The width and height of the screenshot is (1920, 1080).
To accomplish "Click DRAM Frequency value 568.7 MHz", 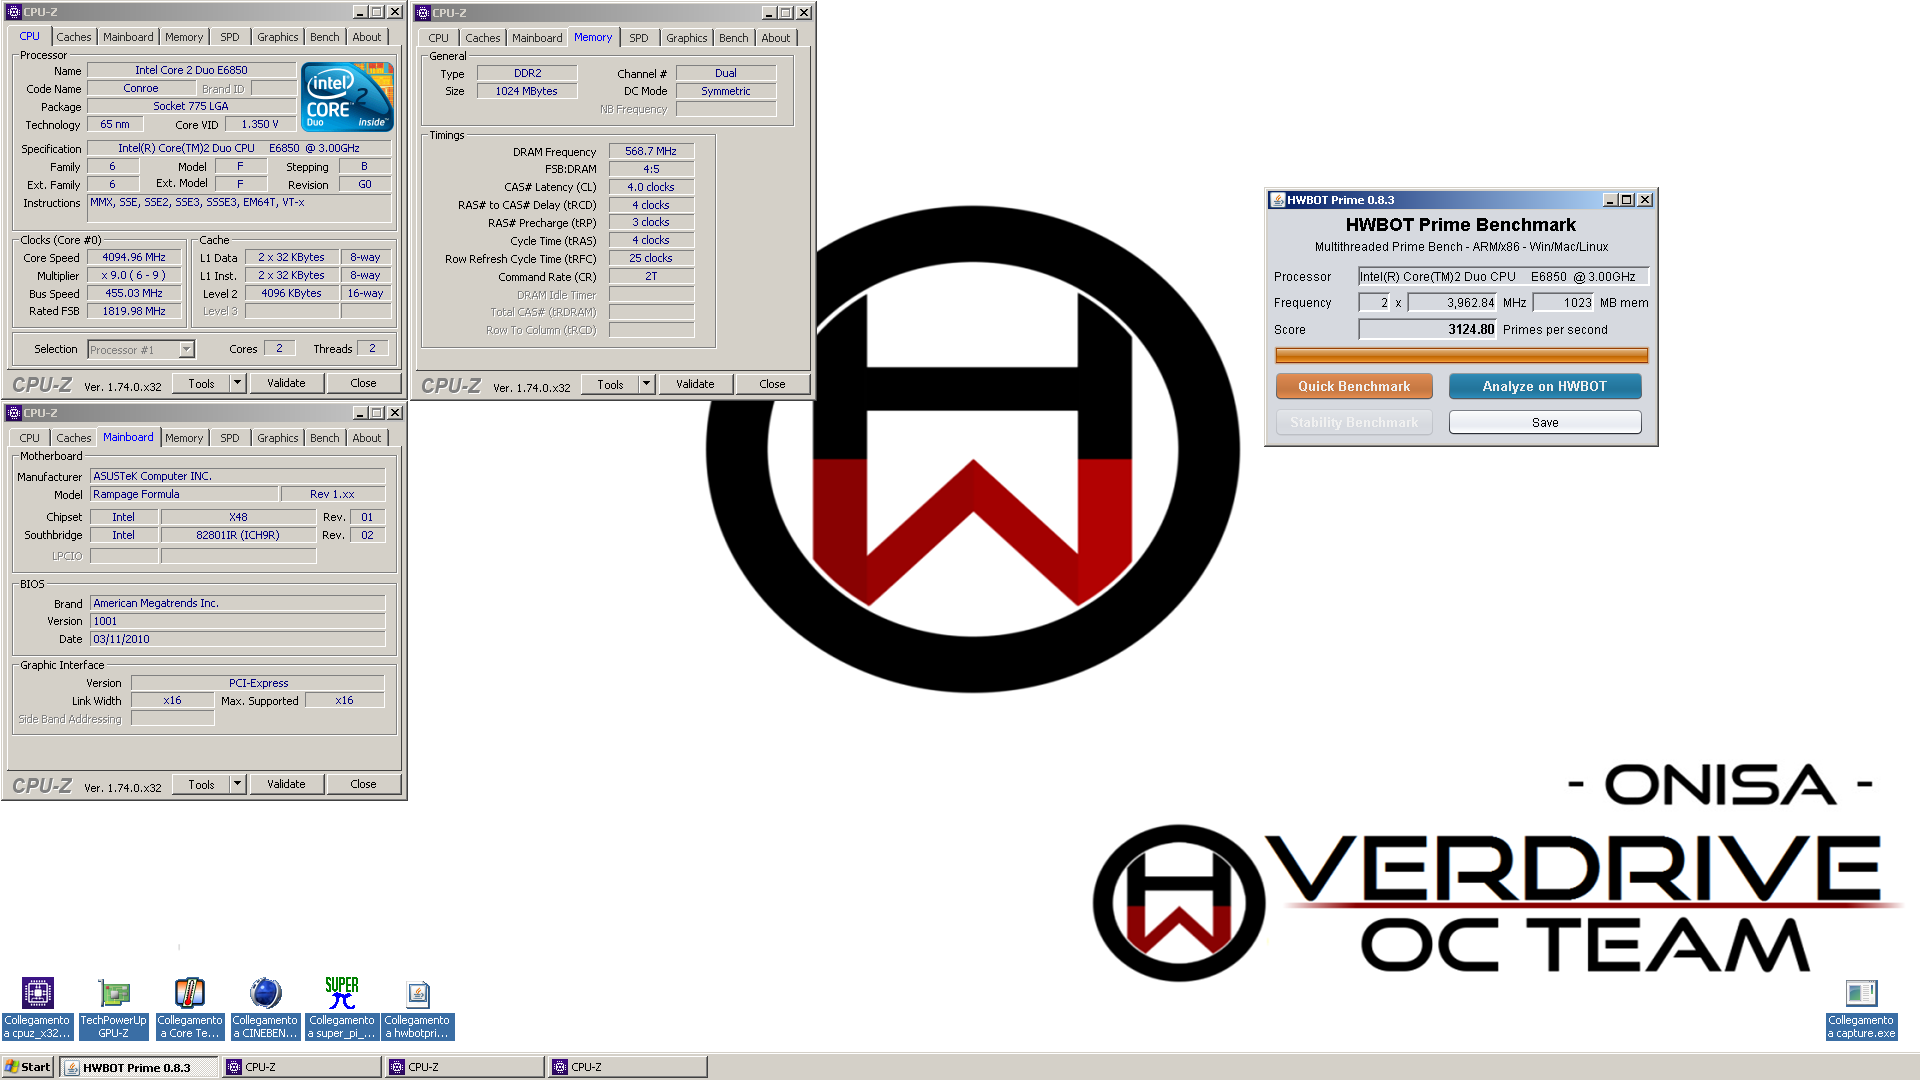I will (651, 151).
